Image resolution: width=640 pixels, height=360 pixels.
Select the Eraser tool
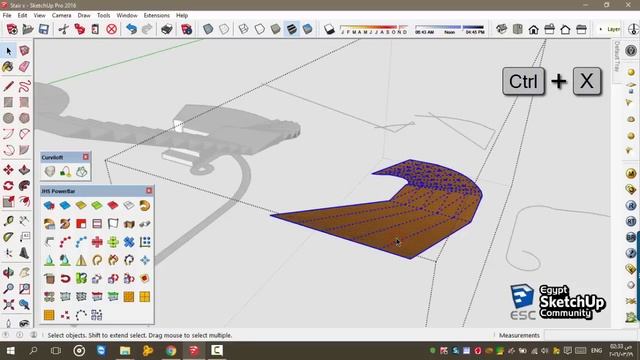pos(24,67)
